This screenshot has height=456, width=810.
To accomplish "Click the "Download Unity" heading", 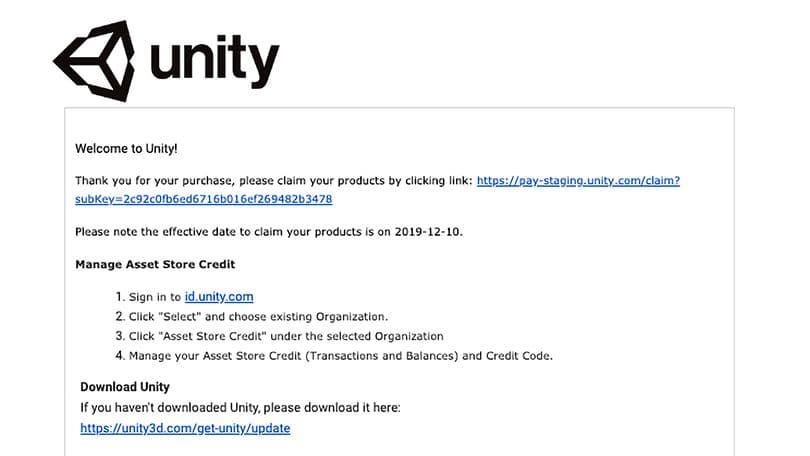I will point(125,387).
